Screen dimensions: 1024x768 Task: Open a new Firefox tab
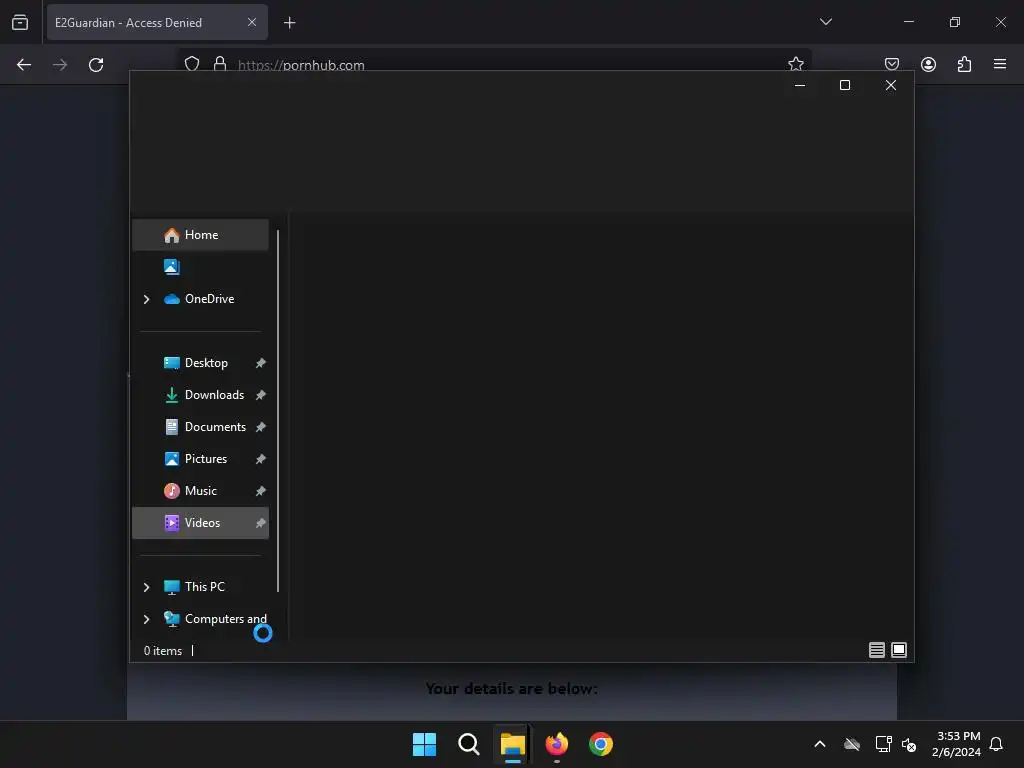tap(289, 23)
